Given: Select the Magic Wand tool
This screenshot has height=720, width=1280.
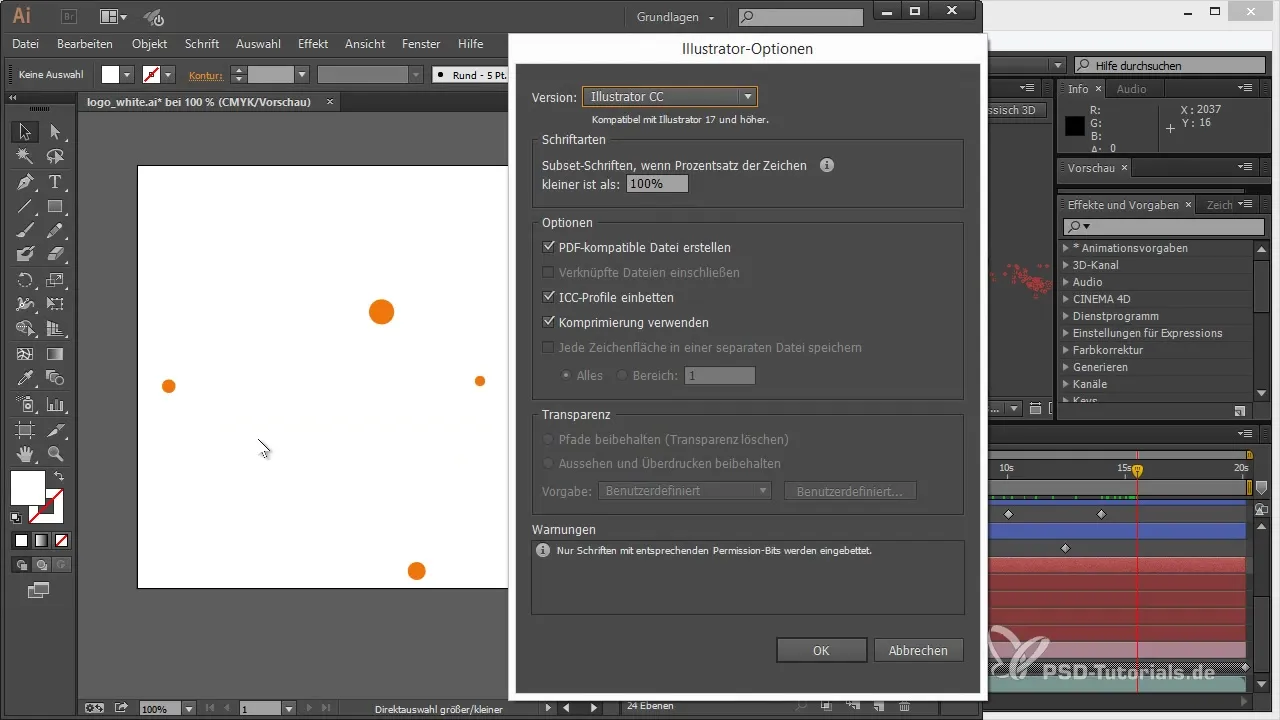Looking at the screenshot, I should 25,157.
